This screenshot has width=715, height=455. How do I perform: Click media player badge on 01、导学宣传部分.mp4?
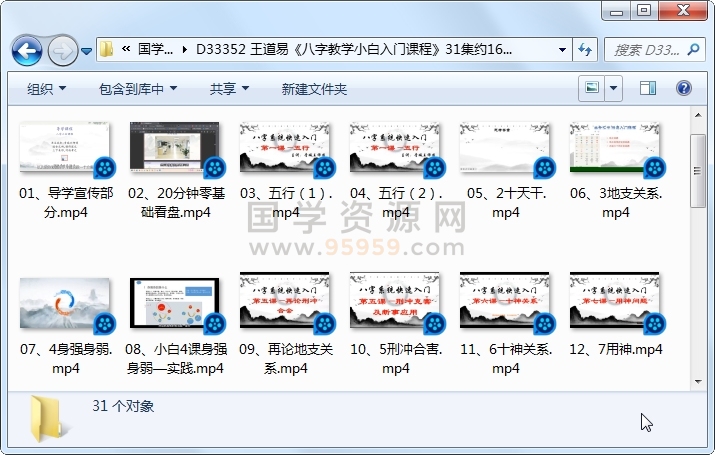tap(105, 168)
